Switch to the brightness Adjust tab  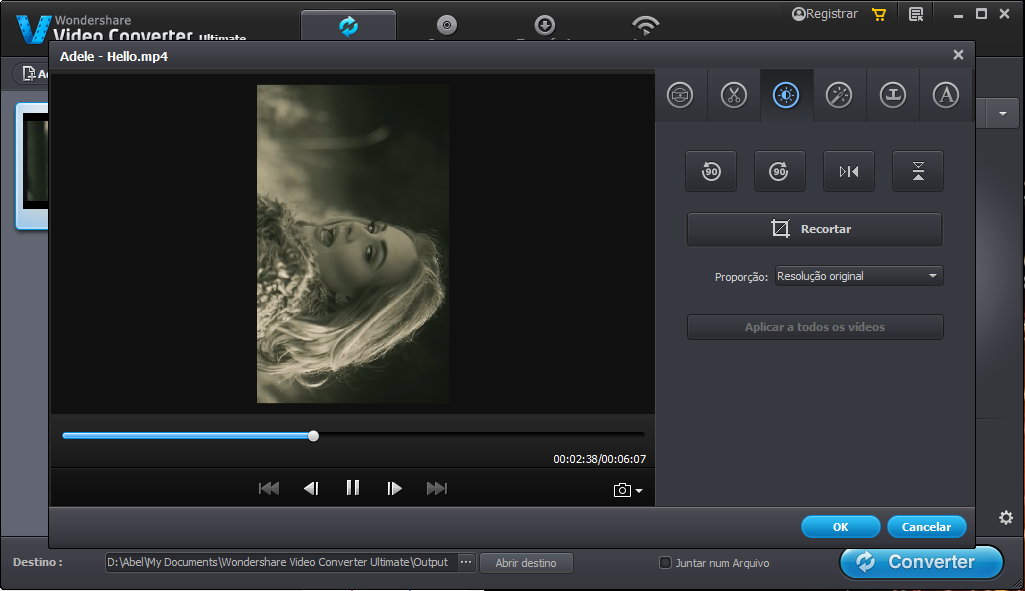(786, 95)
